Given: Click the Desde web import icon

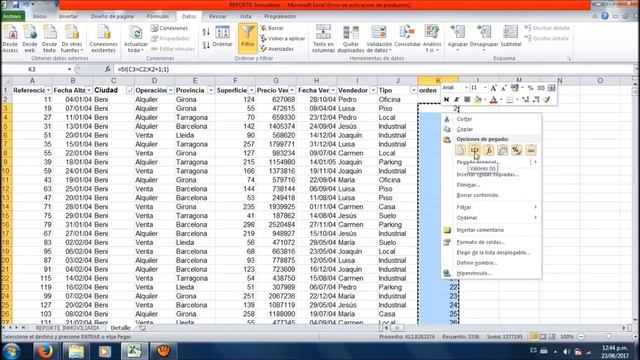Looking at the screenshot, I should (x=29, y=38).
